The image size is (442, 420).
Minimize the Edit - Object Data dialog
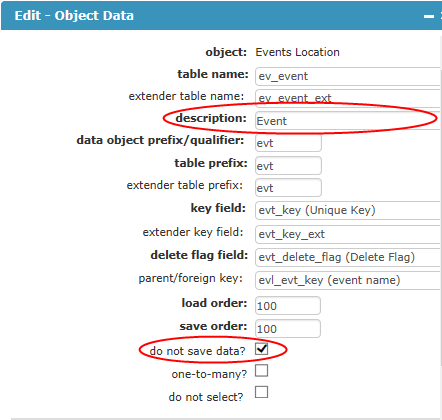429,16
